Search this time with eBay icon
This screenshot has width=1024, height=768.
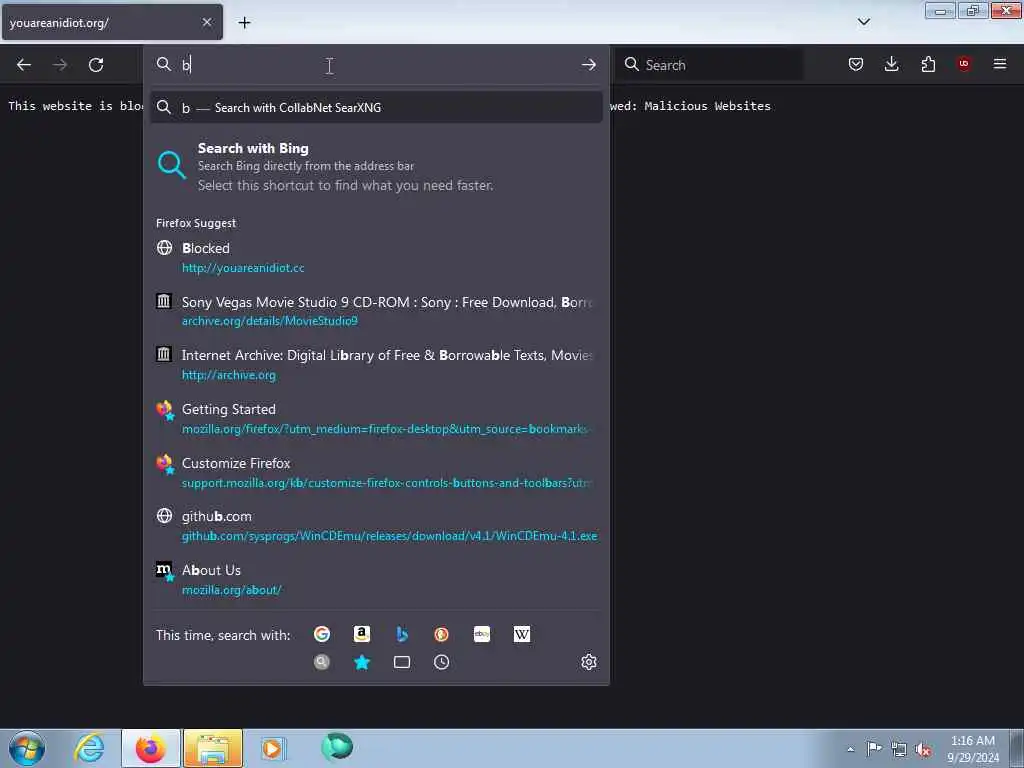click(482, 634)
